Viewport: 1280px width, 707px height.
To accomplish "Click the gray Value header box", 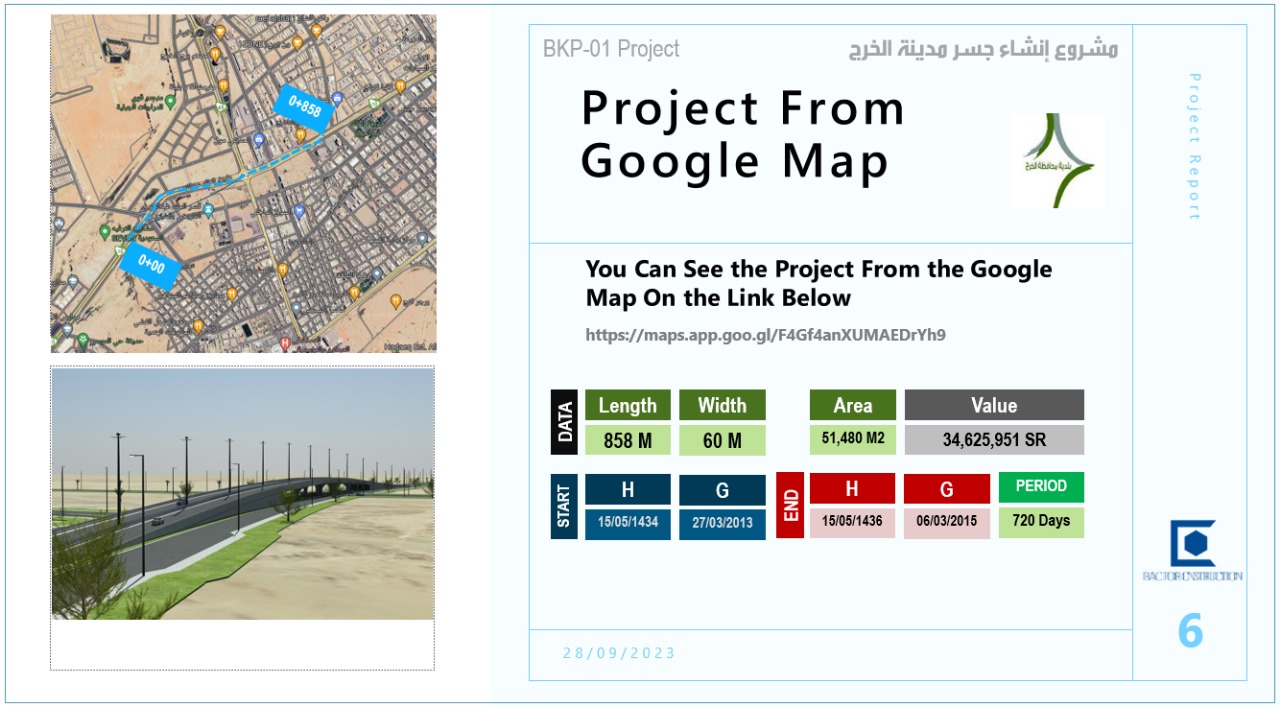I will (994, 405).
